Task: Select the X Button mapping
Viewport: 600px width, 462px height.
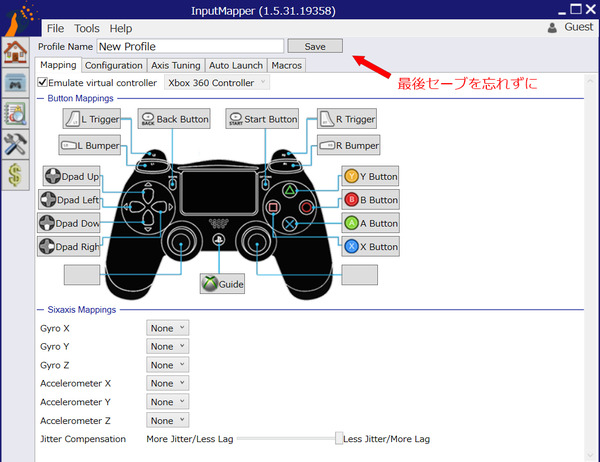Action: pos(370,247)
